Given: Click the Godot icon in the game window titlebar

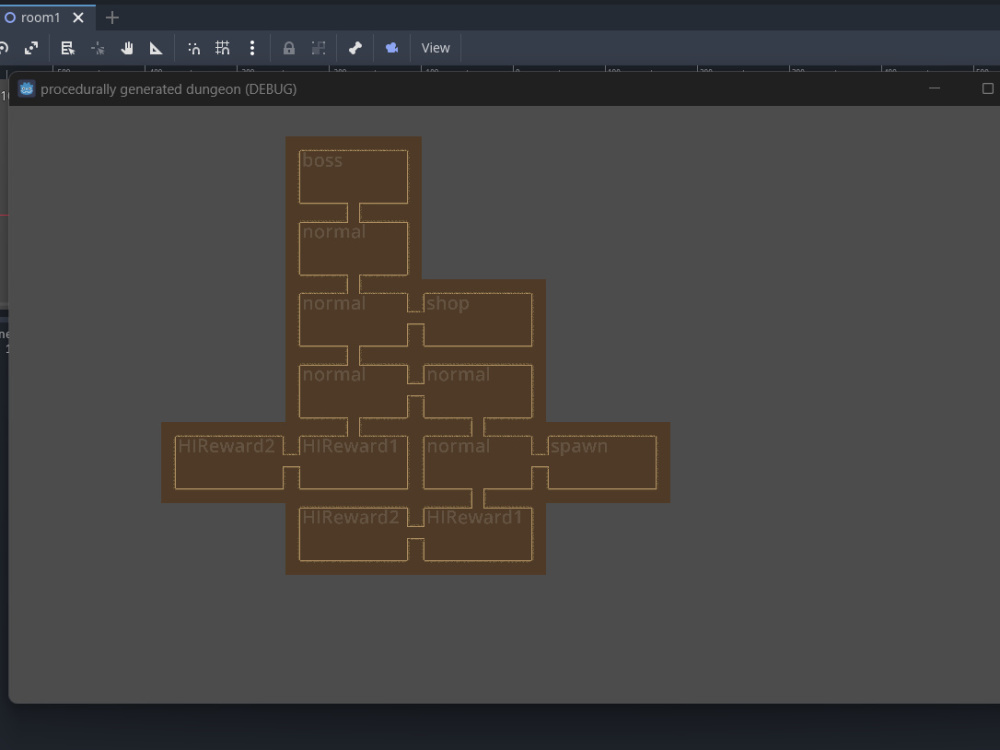Looking at the screenshot, I should click(25, 89).
